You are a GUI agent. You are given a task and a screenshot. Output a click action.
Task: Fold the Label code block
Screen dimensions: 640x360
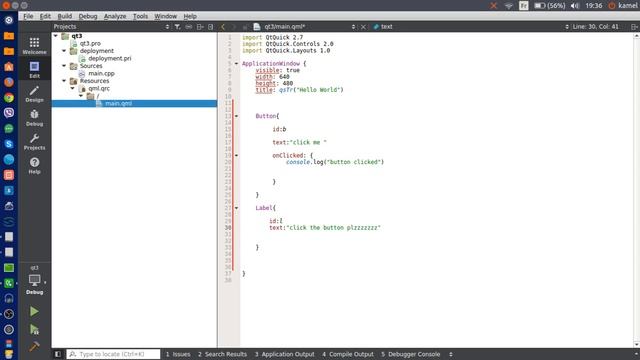[x=236, y=208]
